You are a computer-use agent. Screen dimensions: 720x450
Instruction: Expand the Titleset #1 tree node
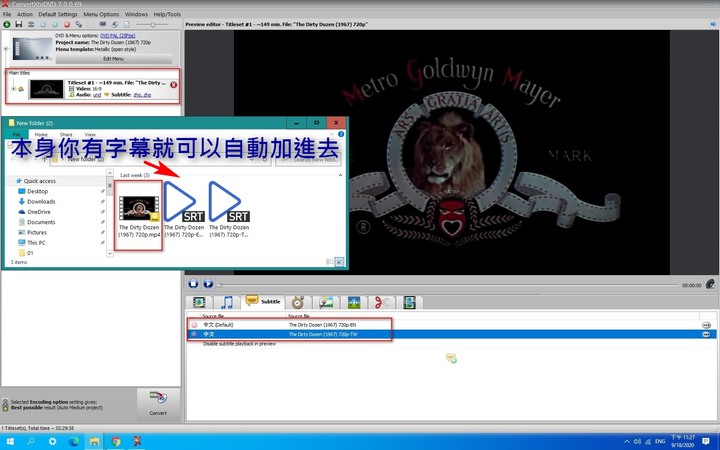click(x=13, y=89)
